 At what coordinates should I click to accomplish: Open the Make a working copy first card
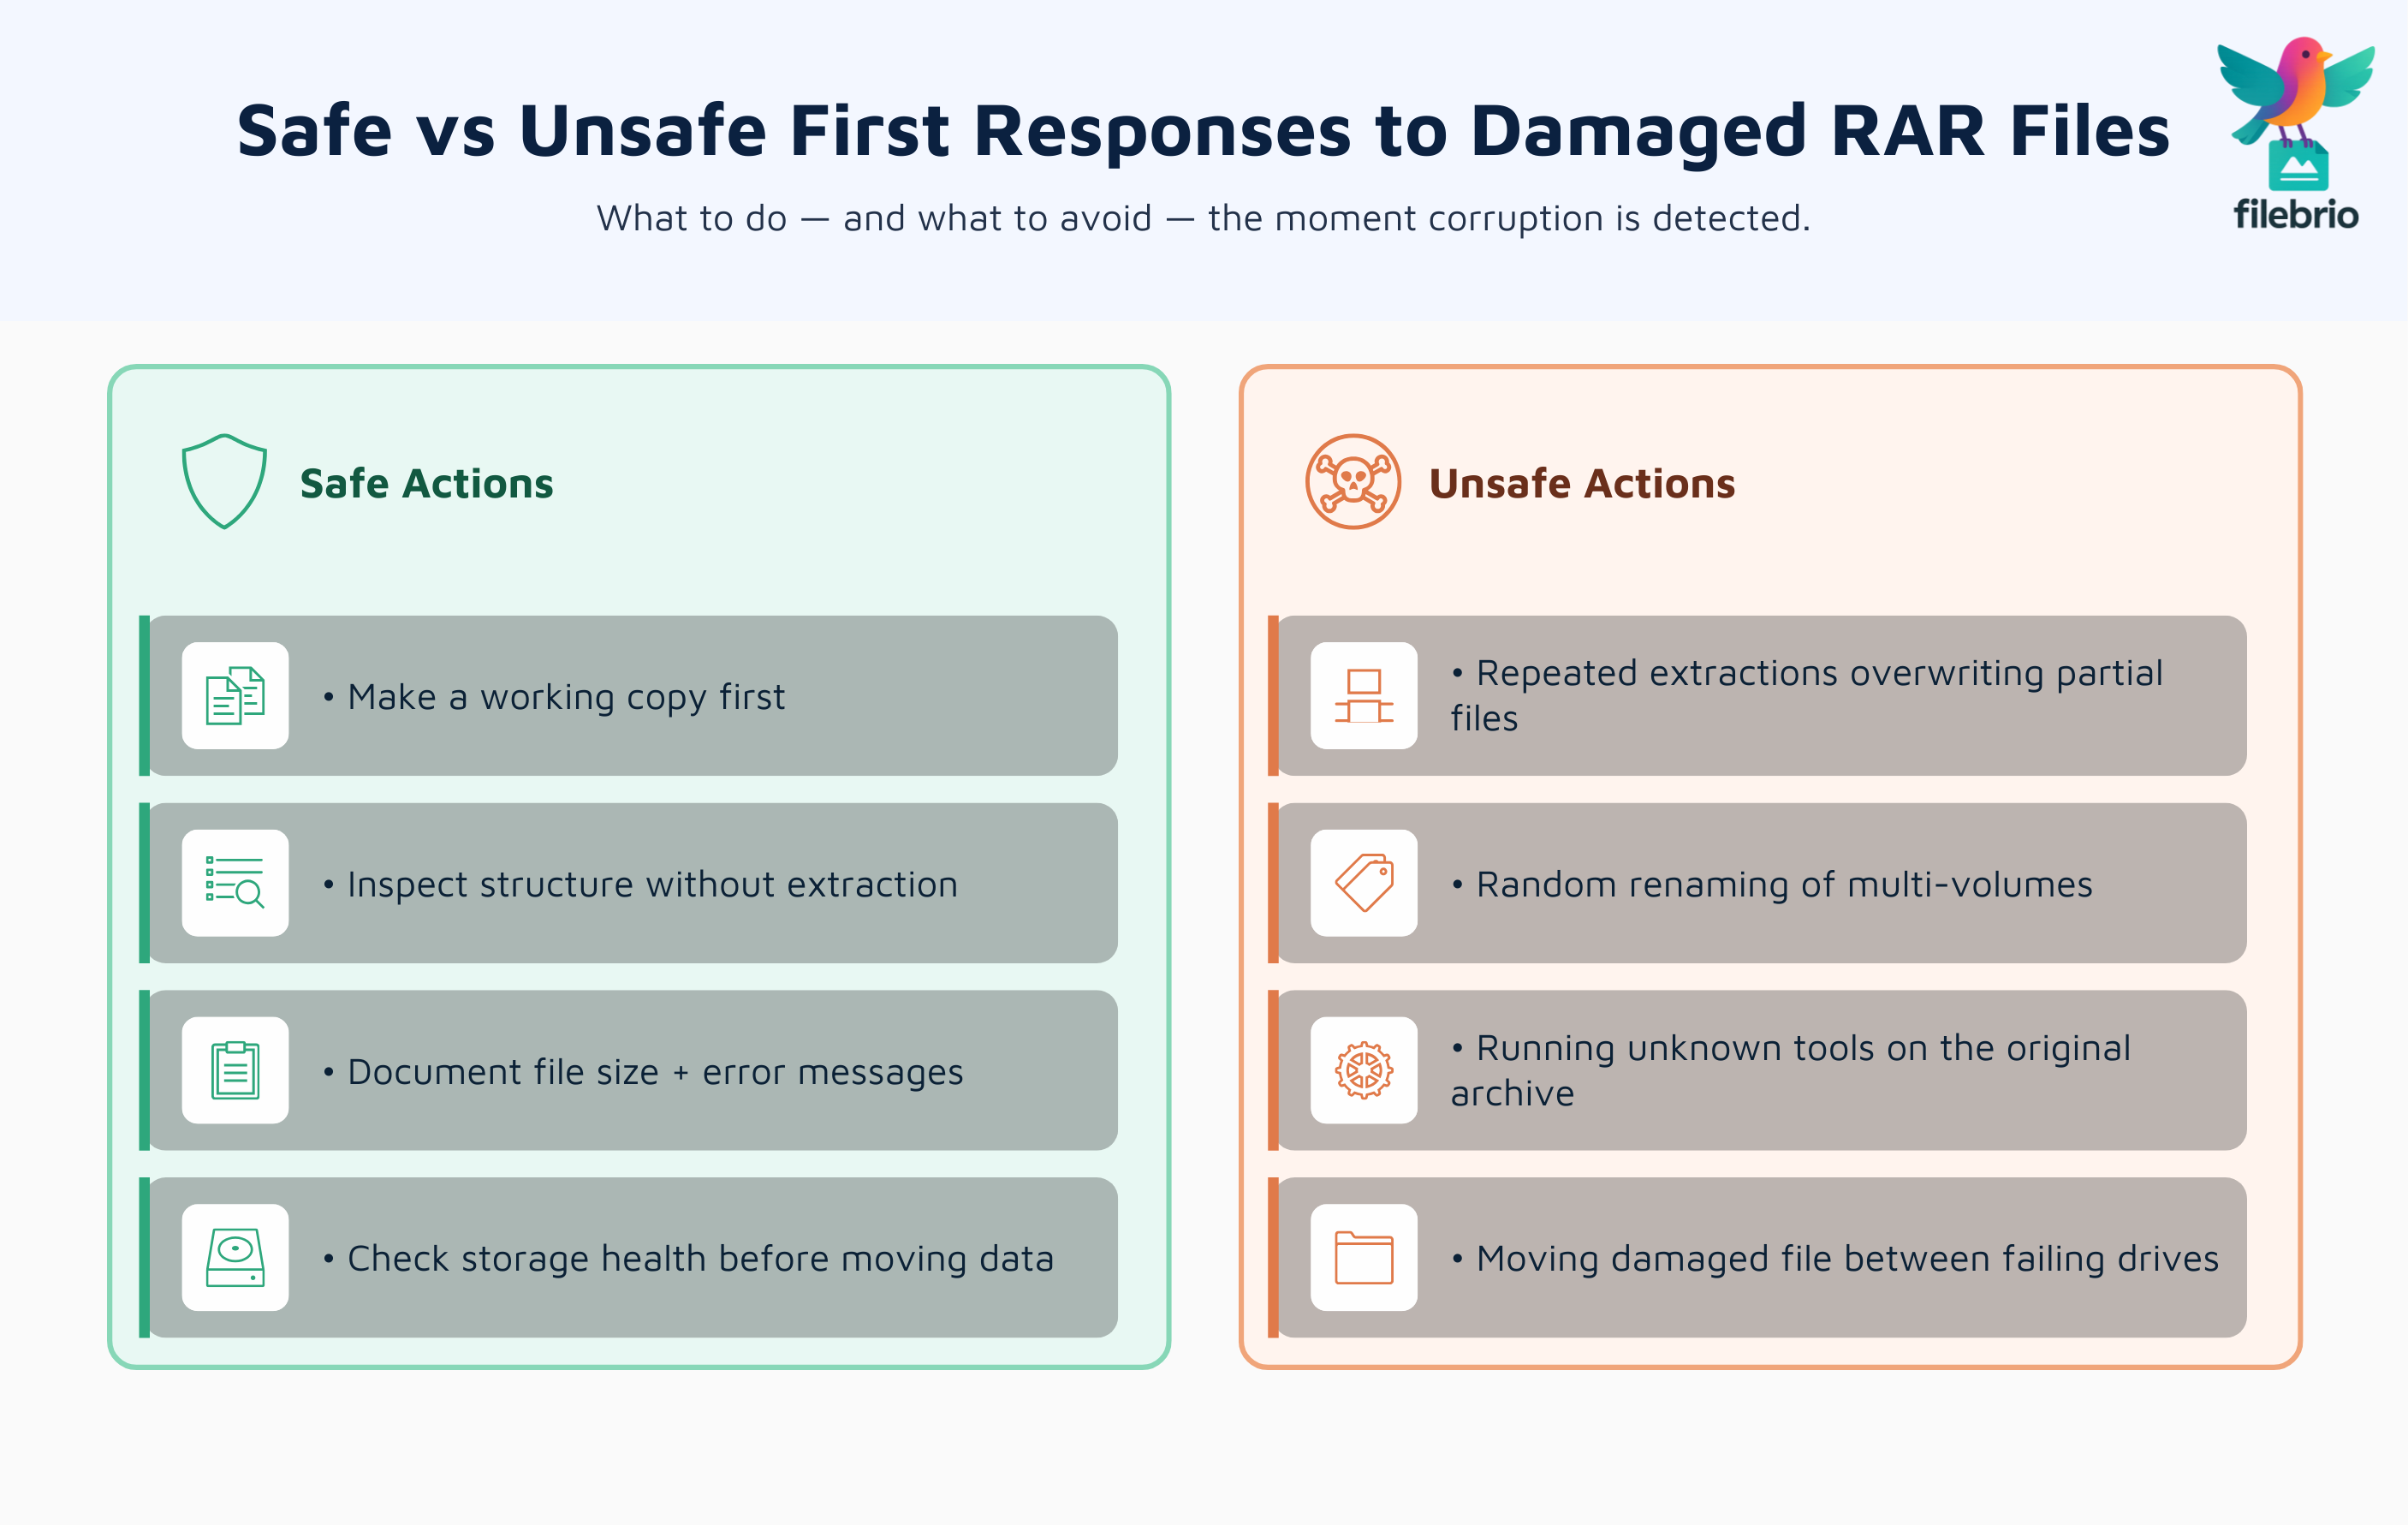[630, 696]
